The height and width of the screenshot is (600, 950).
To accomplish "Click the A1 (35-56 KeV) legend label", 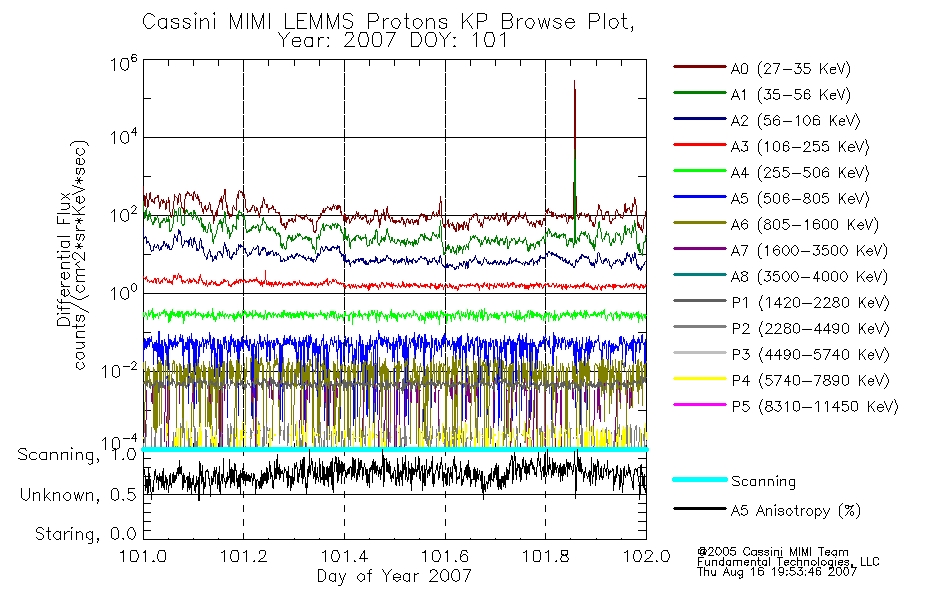I will 790,95.
